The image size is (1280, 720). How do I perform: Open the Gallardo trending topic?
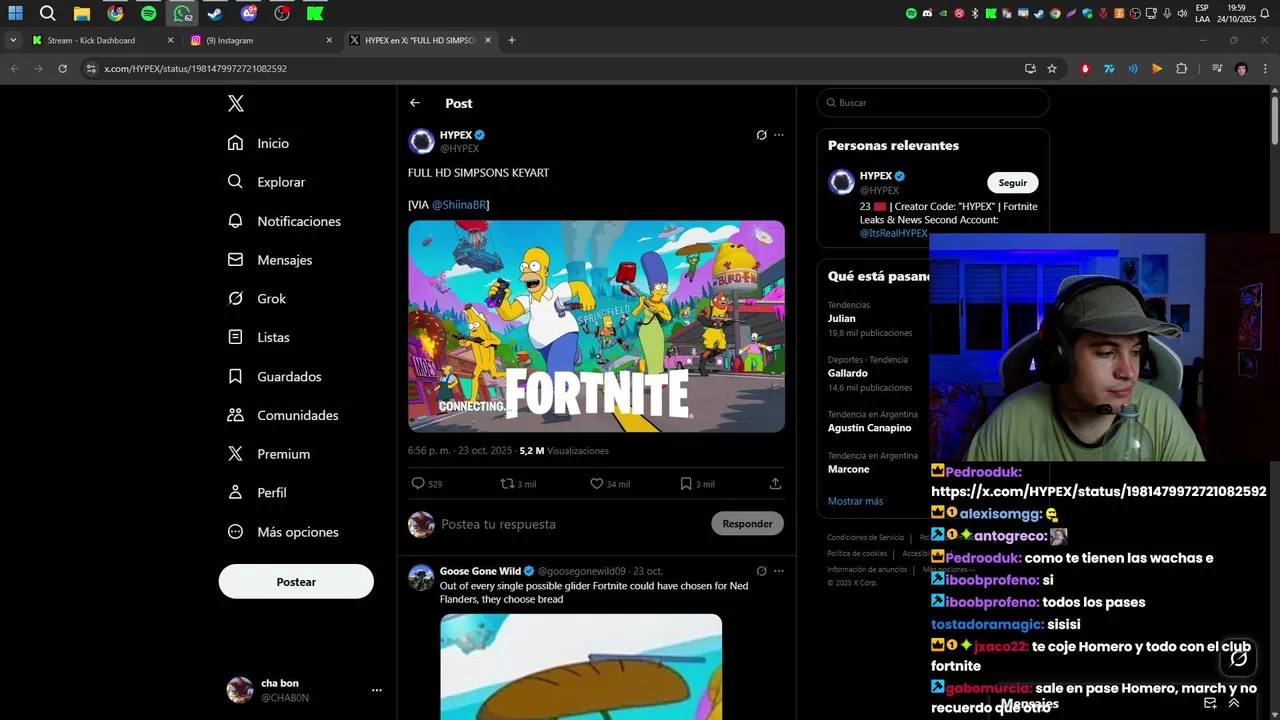(848, 373)
